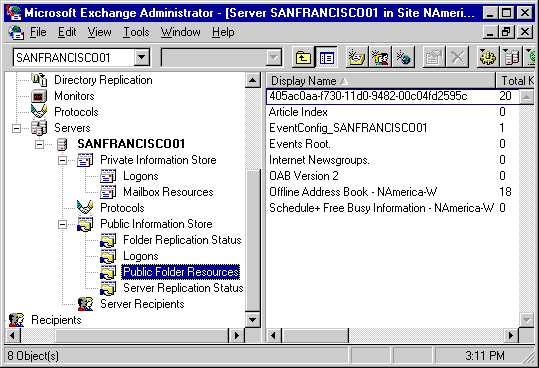The height and width of the screenshot is (368, 539).
Task: Open the View menu
Action: pos(99,32)
